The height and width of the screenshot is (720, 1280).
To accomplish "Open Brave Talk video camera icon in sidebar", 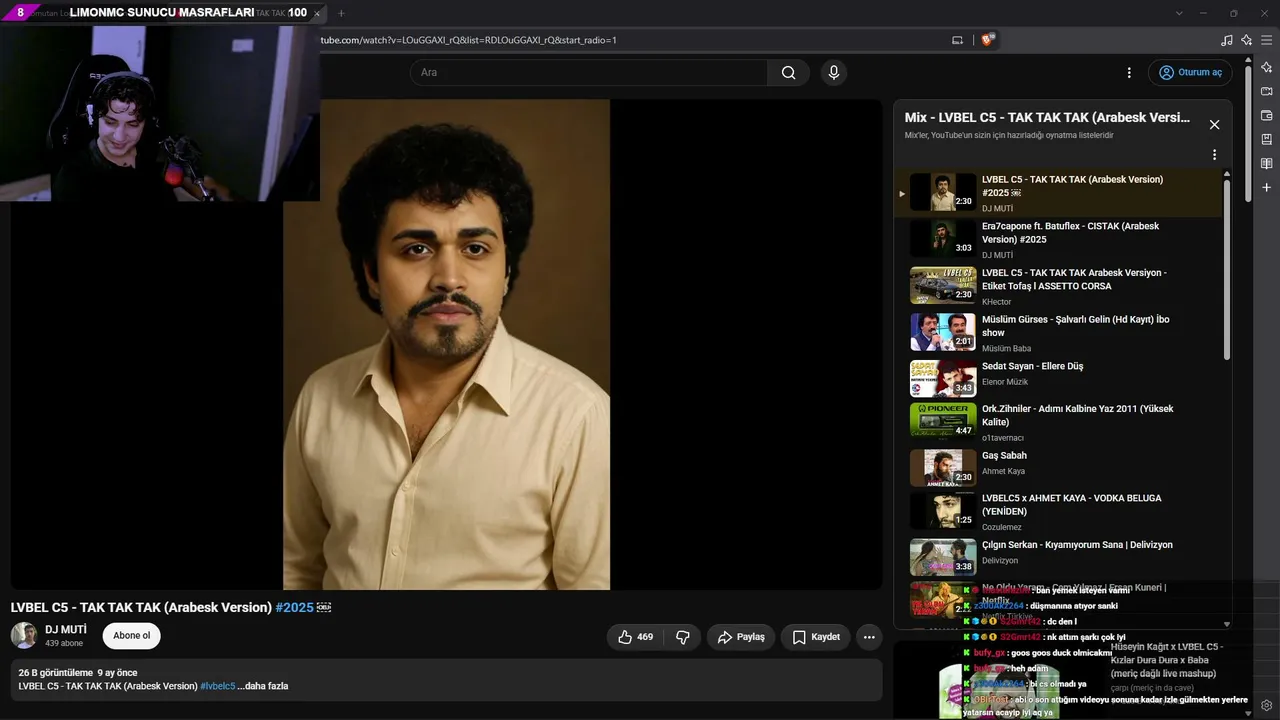I will tap(1267, 91).
